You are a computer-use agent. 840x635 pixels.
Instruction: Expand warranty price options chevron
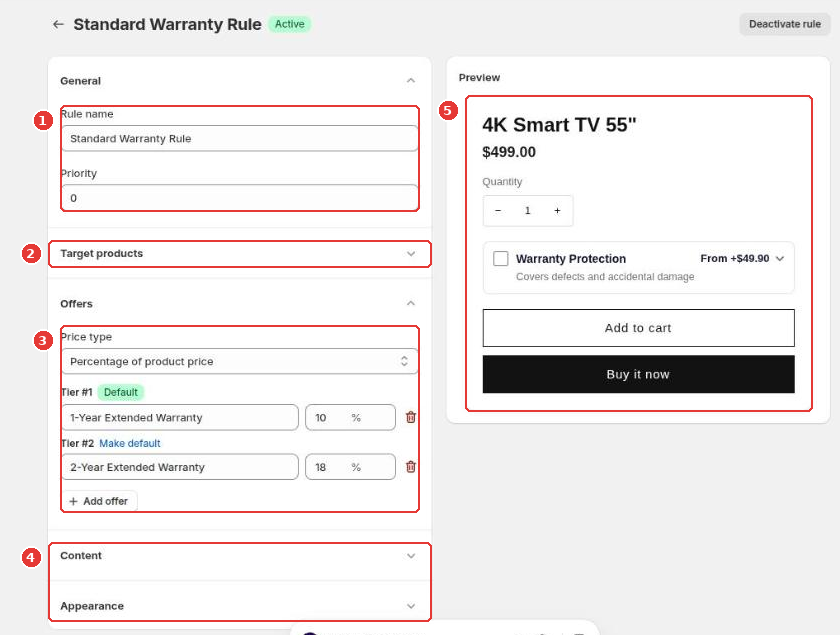tap(780, 259)
